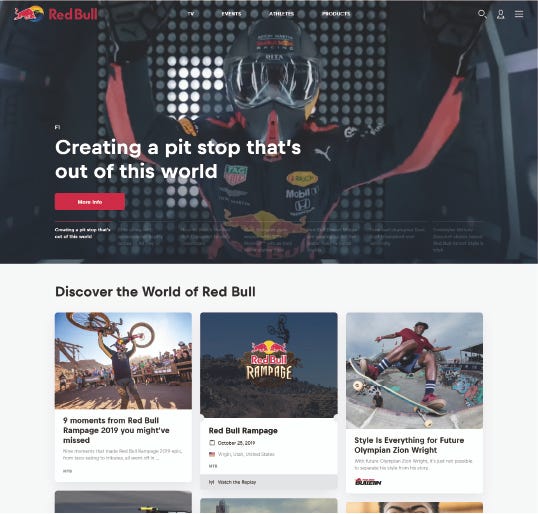
Task: Click the More Info button
Action: click(x=90, y=202)
